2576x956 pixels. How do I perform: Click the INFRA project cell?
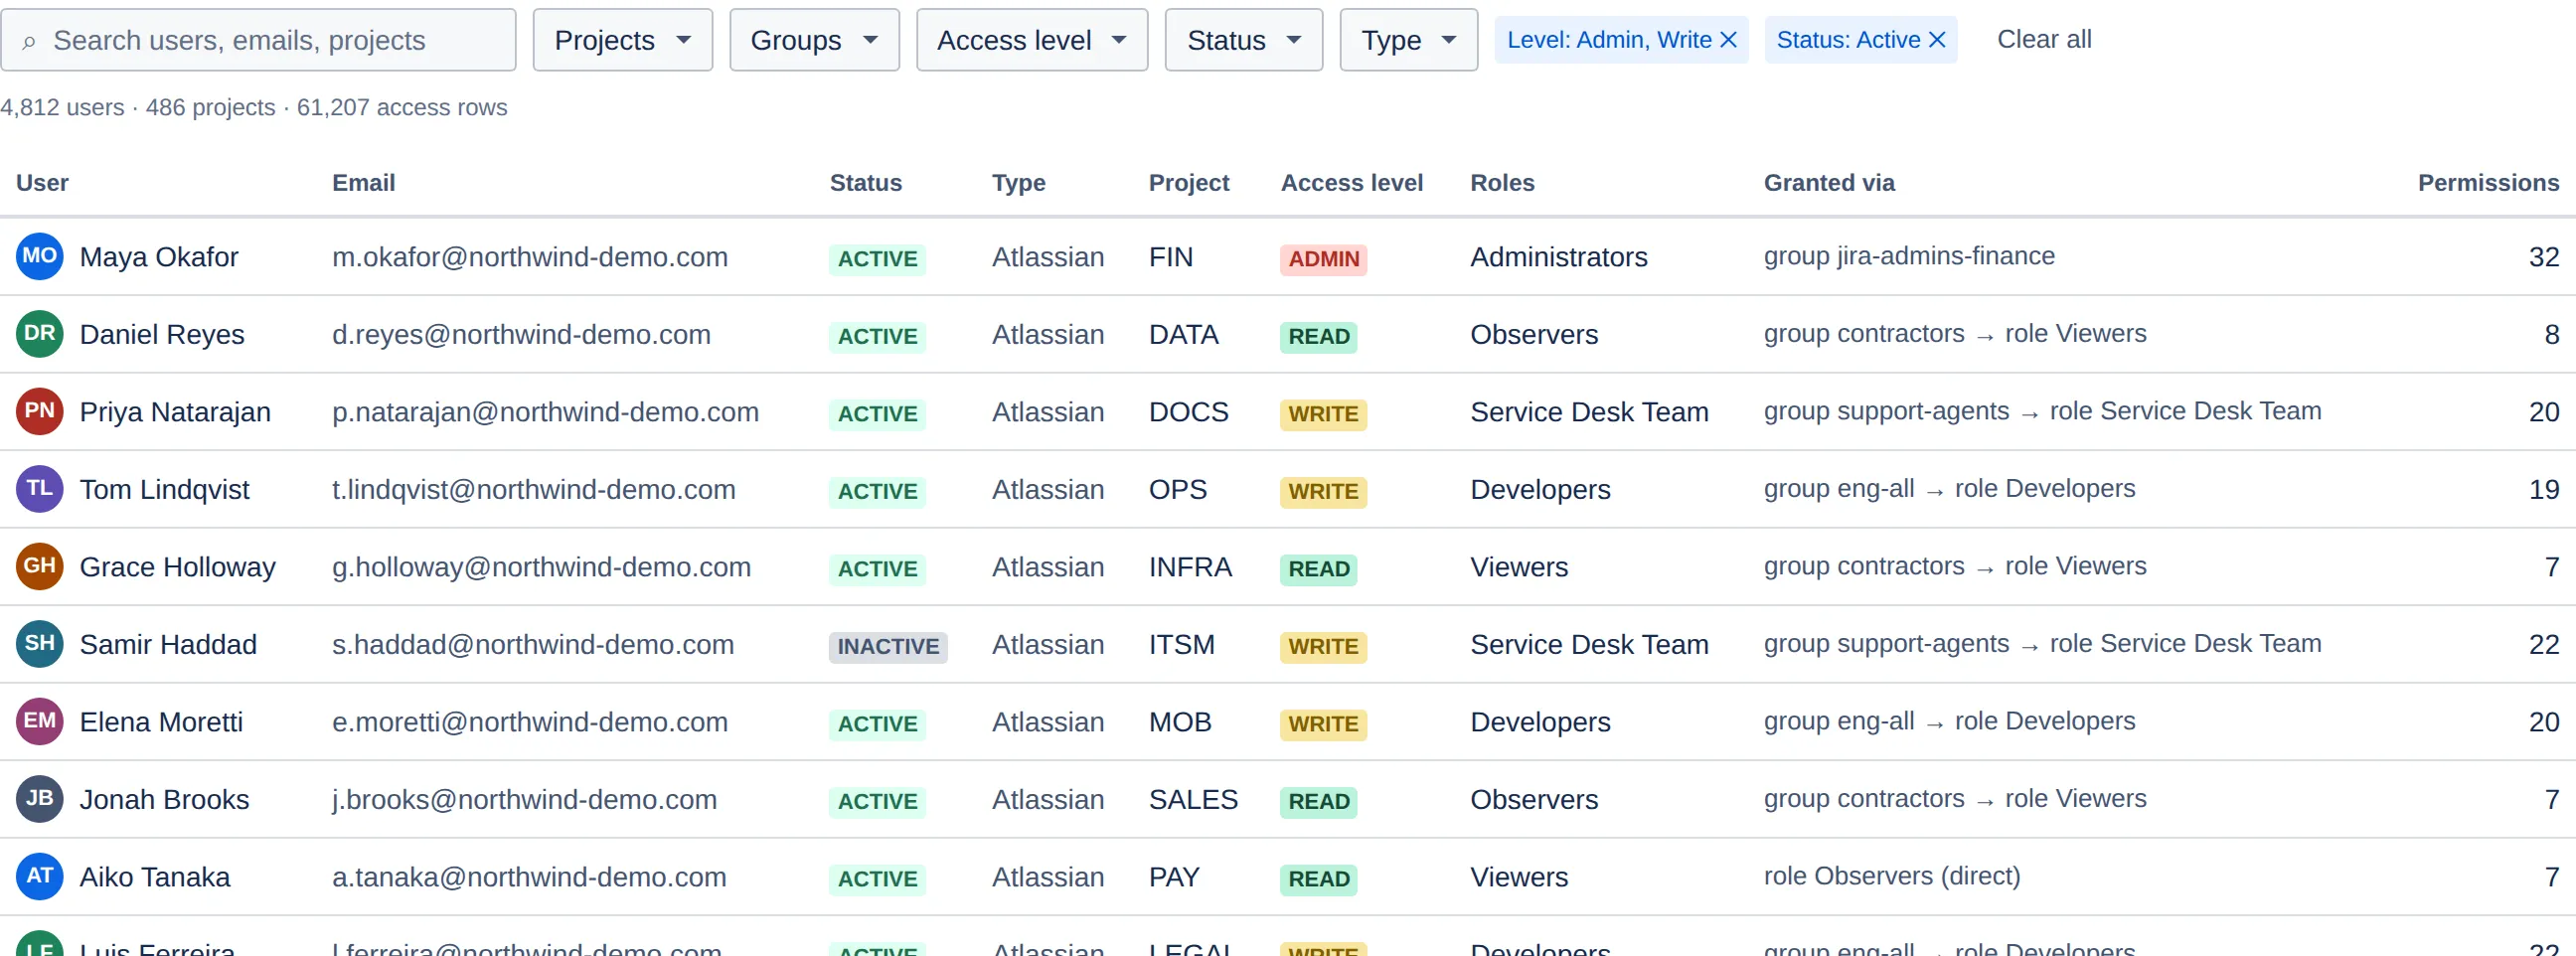click(1190, 567)
